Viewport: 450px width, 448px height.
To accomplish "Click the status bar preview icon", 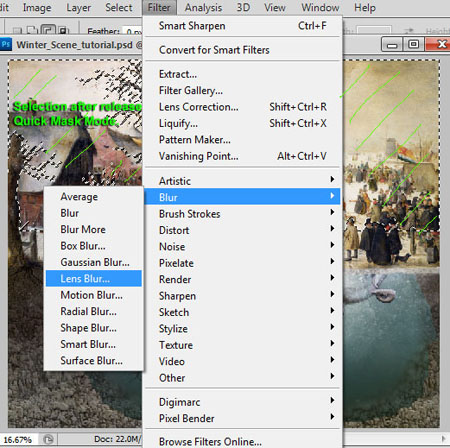I will click(49, 439).
